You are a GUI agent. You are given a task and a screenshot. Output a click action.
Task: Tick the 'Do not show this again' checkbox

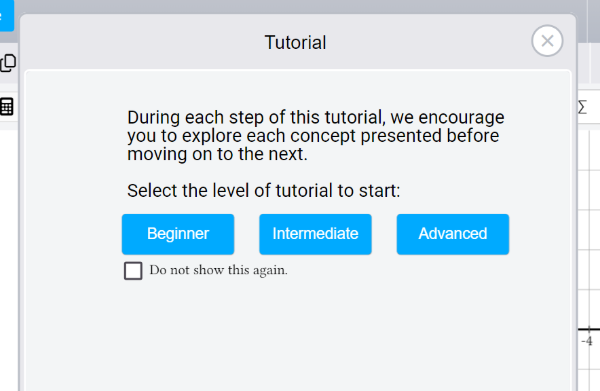click(133, 270)
